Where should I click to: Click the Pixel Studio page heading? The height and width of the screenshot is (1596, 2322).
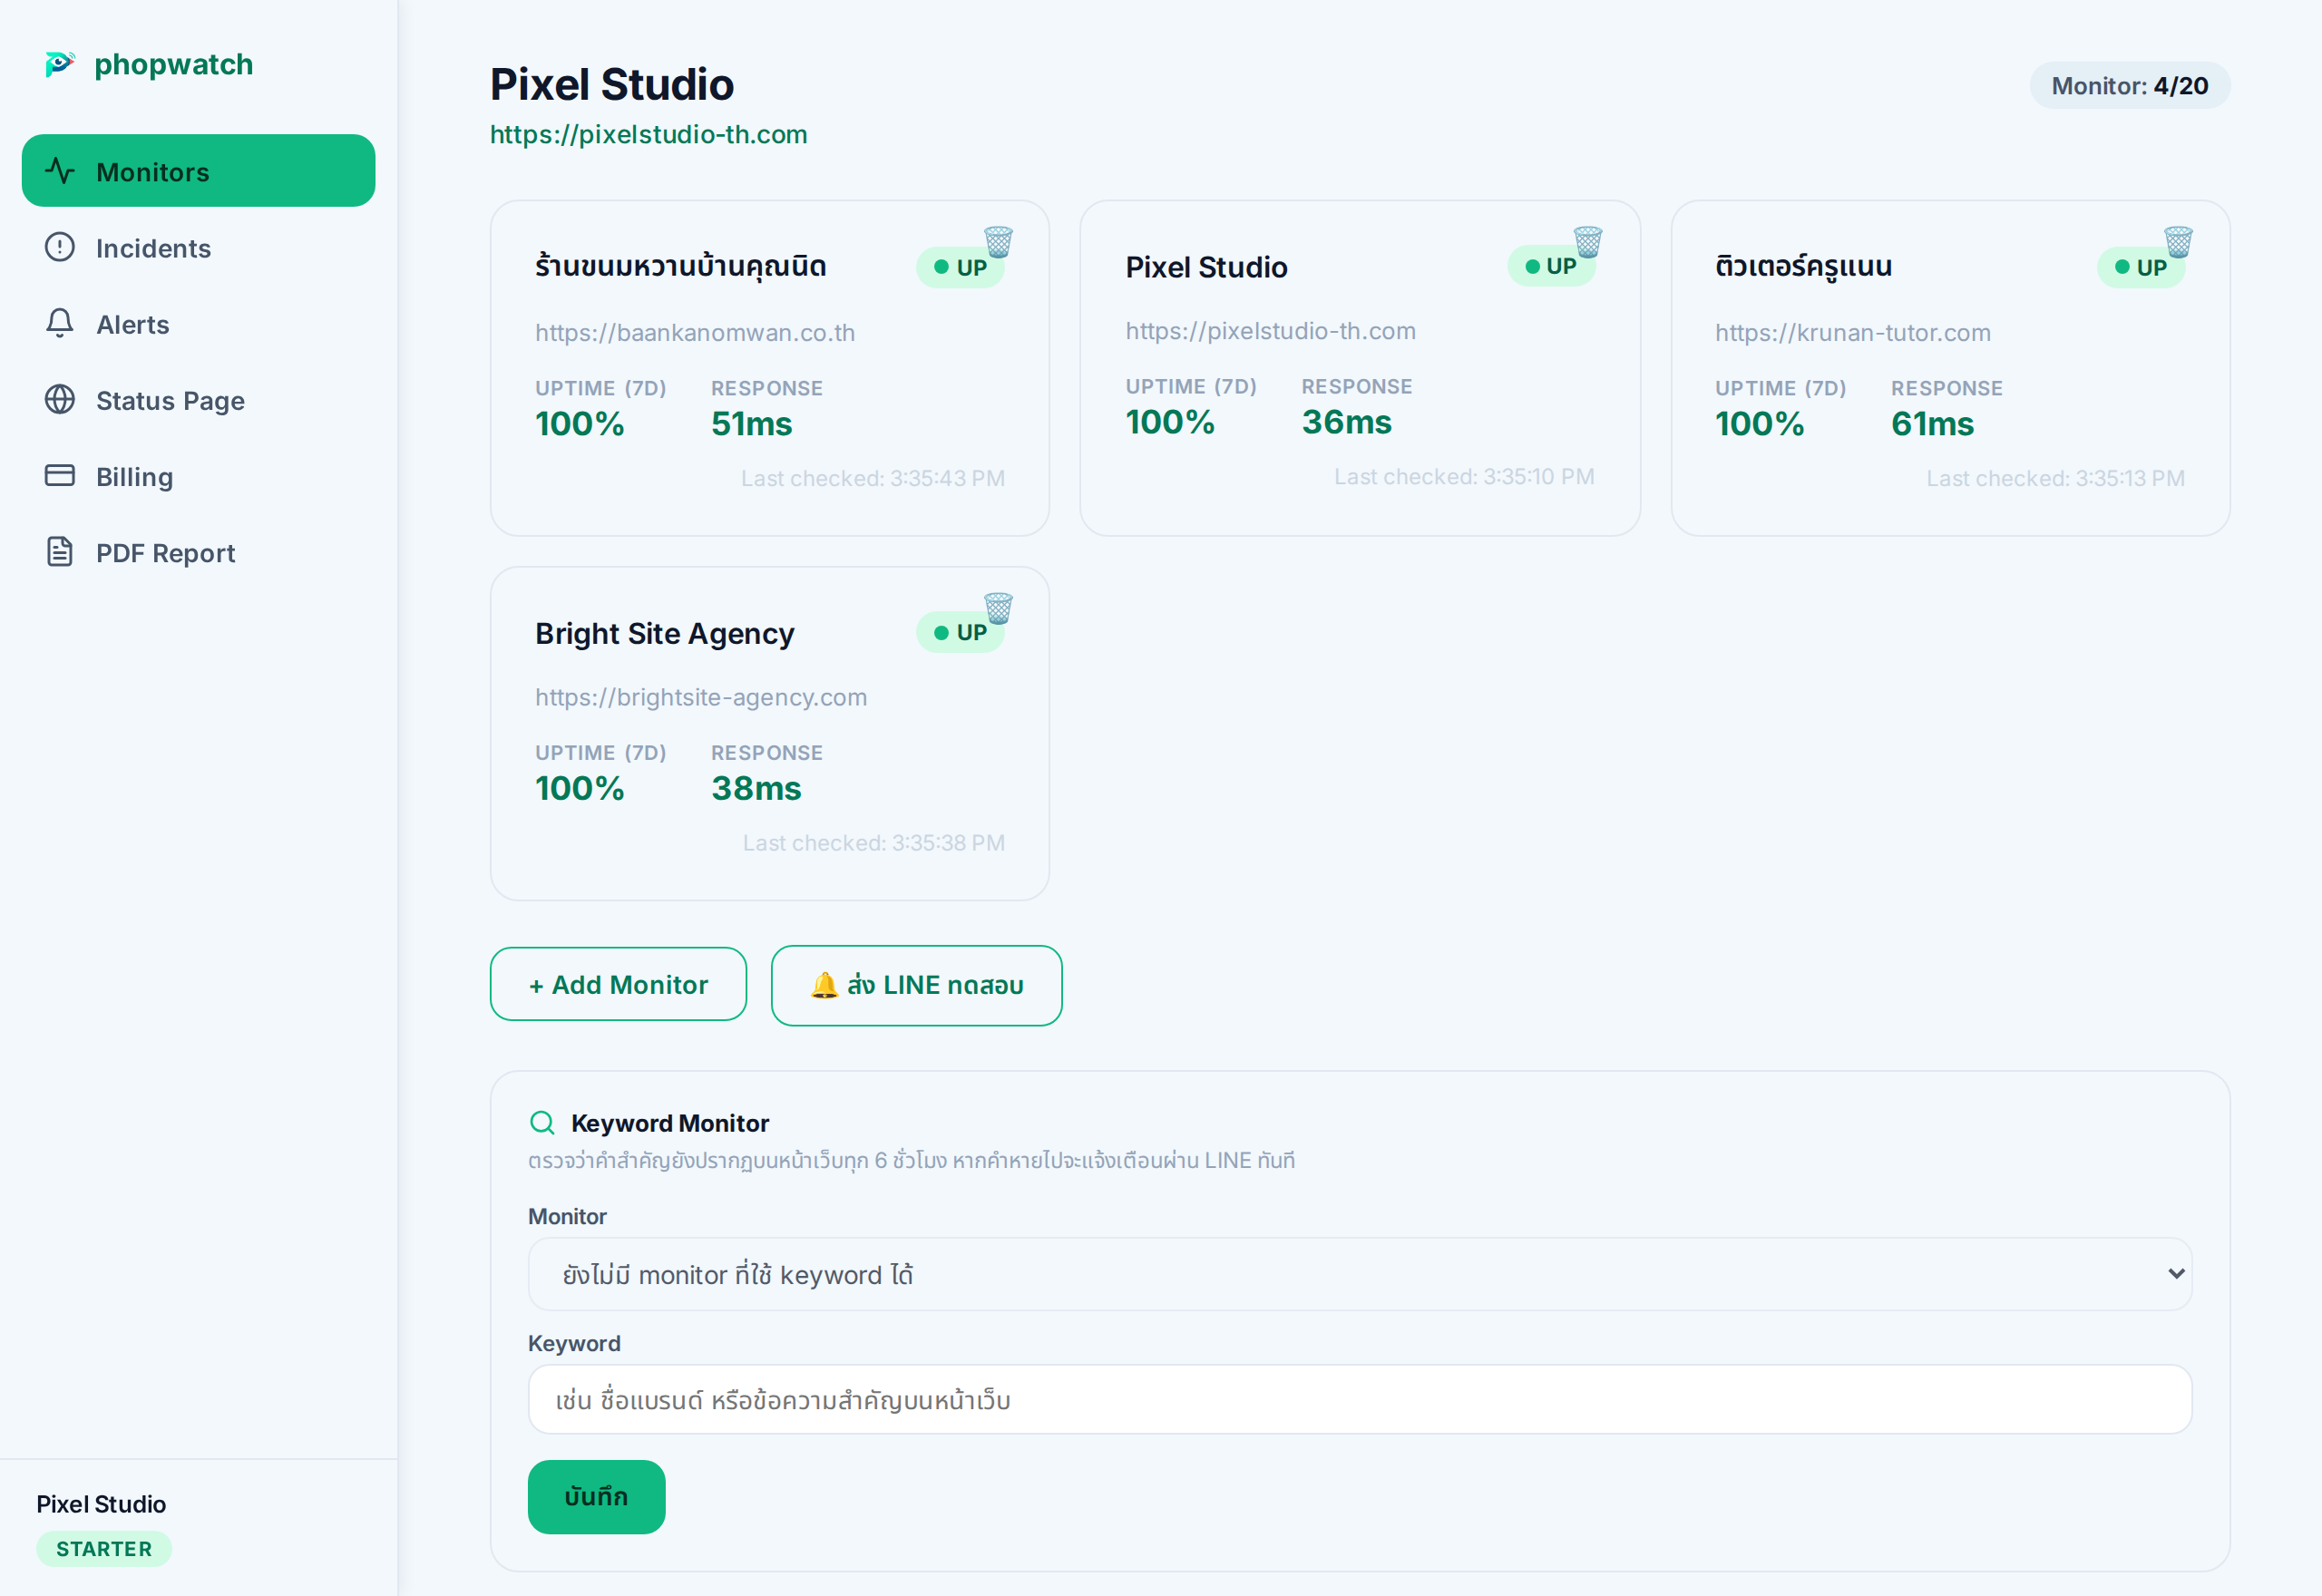point(612,84)
